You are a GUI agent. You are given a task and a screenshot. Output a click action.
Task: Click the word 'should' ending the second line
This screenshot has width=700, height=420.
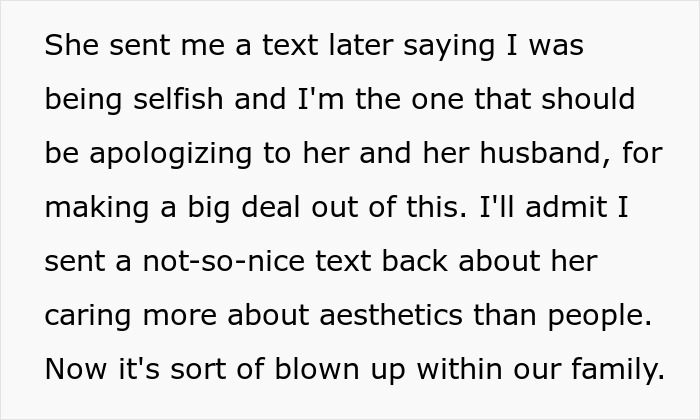[x=588, y=99]
